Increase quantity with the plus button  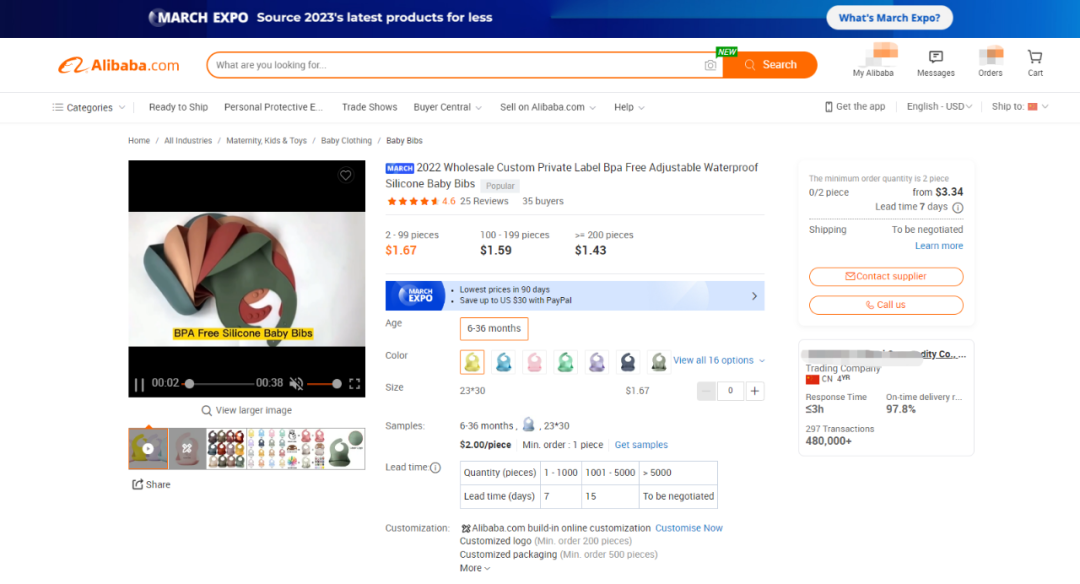pyautogui.click(x=755, y=391)
